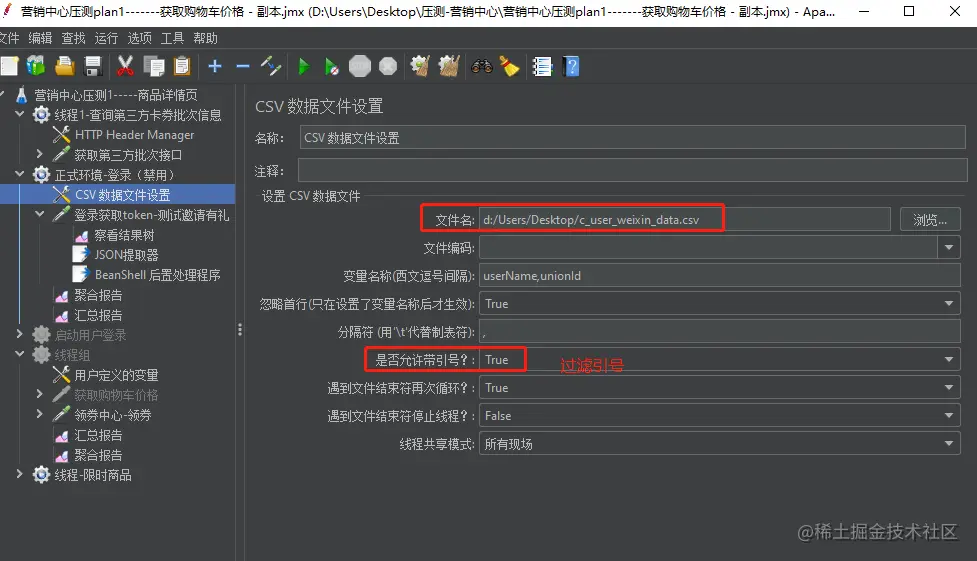Click the Paste clipboard icon

pos(182,66)
